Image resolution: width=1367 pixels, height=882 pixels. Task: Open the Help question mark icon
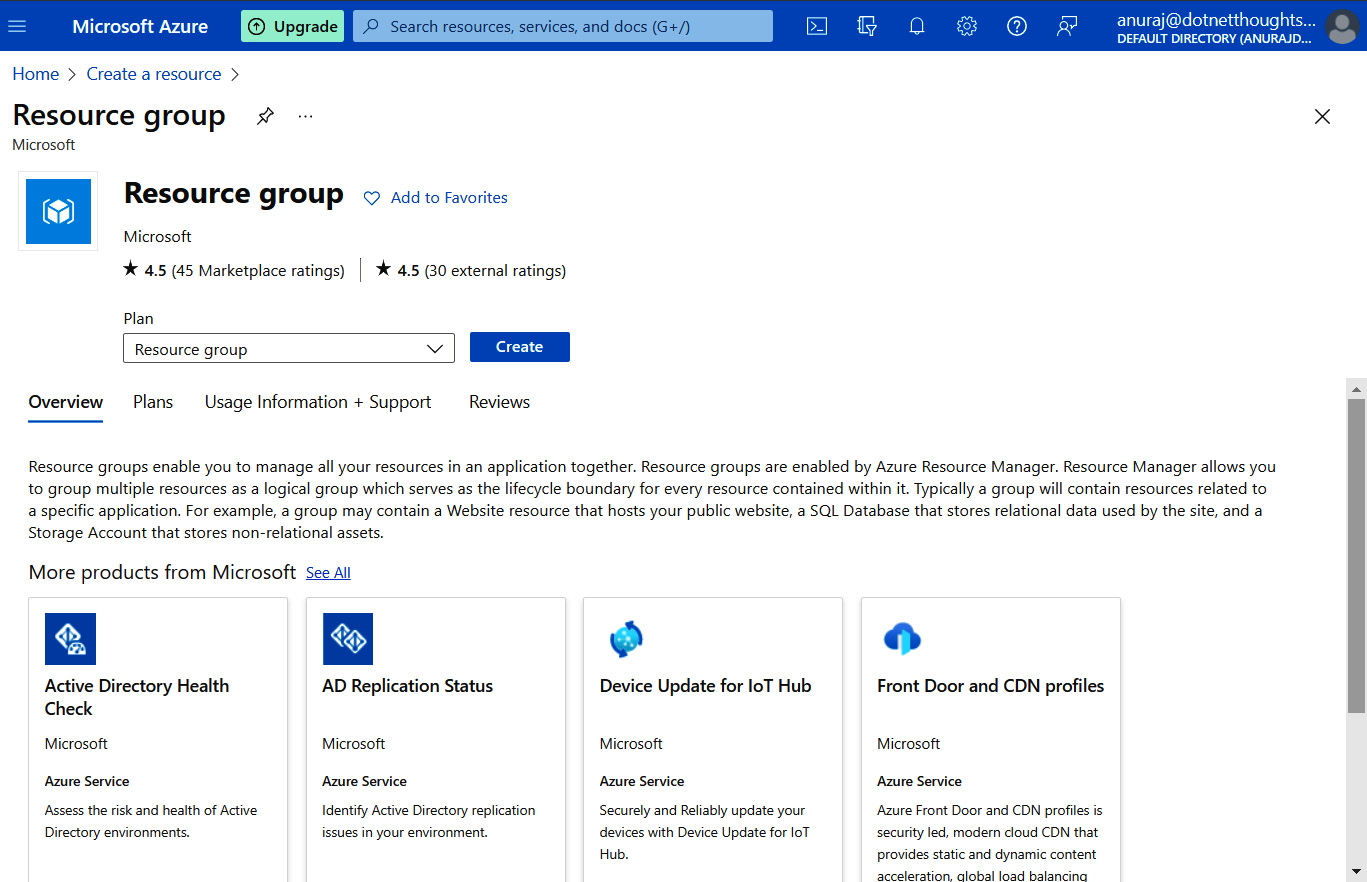(x=1017, y=26)
